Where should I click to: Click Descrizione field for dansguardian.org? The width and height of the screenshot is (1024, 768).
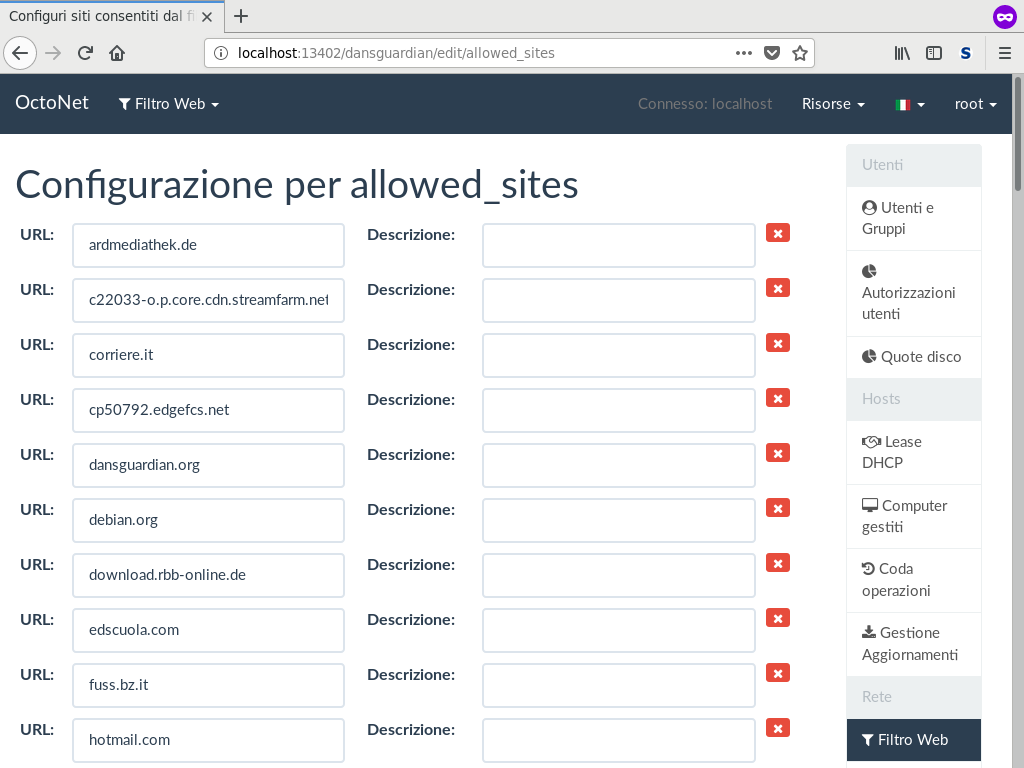618,466
